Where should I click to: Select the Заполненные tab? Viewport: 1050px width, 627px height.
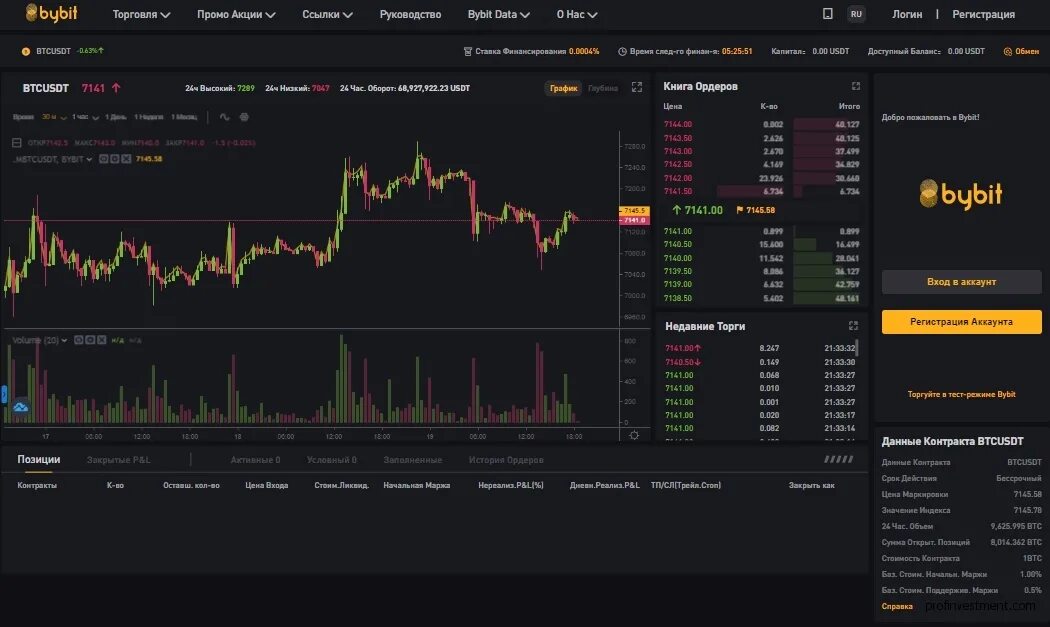(412, 460)
